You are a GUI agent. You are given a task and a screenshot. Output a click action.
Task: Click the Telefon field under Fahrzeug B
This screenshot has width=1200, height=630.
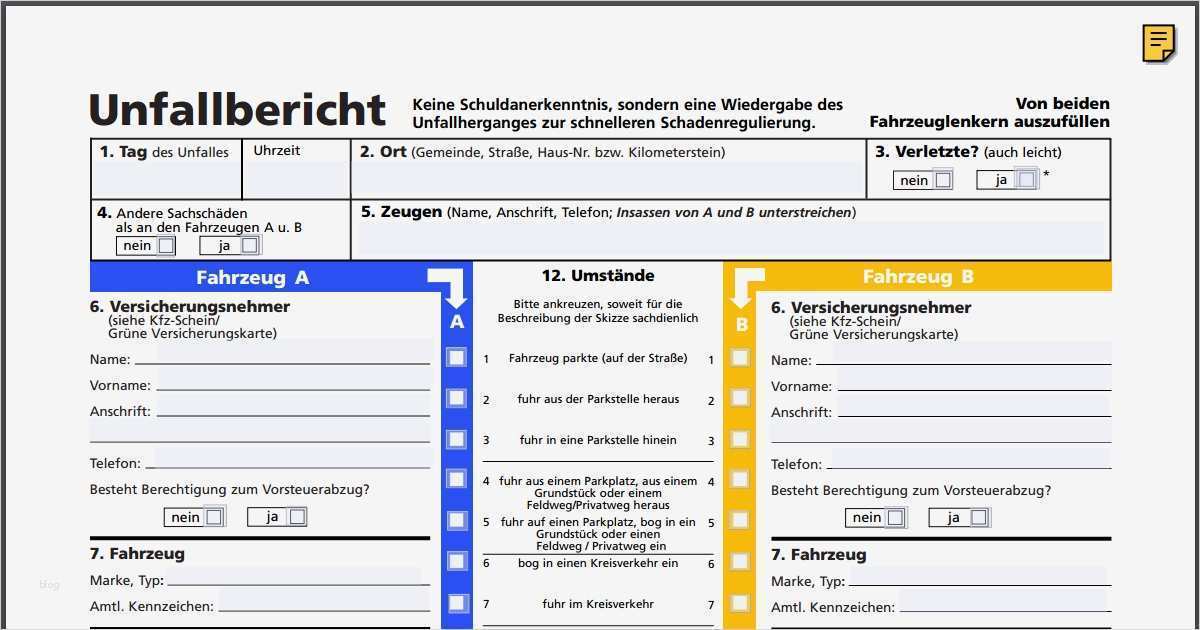pos(970,458)
